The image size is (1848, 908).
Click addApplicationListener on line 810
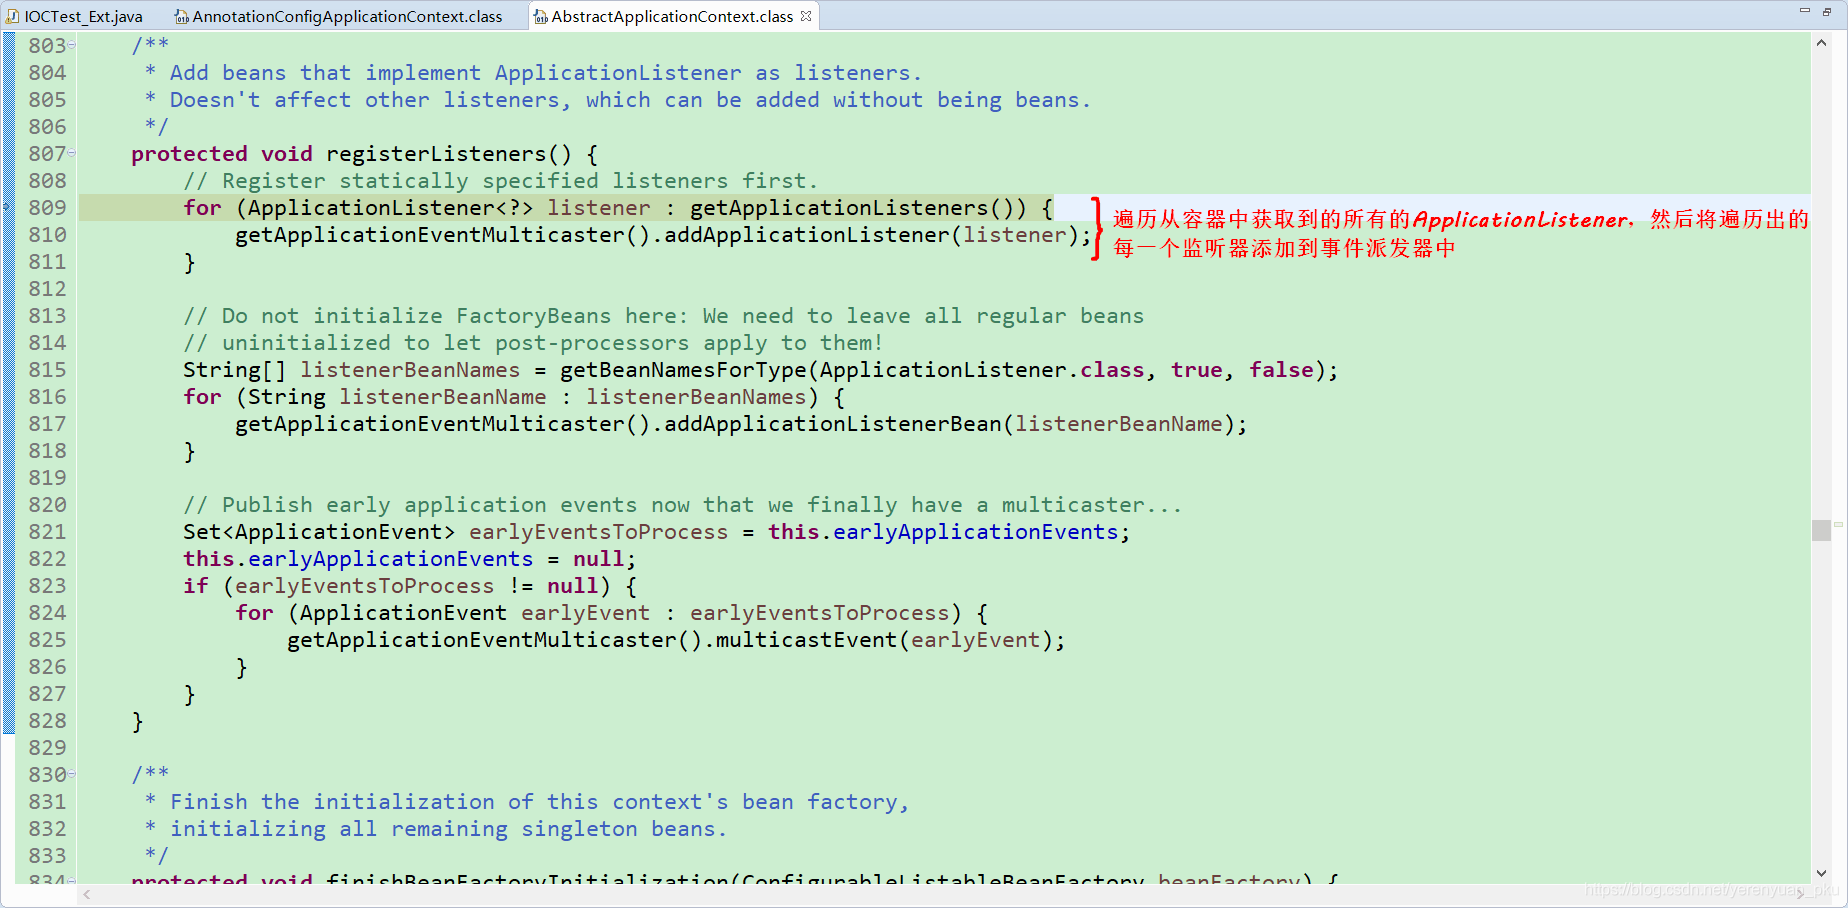807,235
